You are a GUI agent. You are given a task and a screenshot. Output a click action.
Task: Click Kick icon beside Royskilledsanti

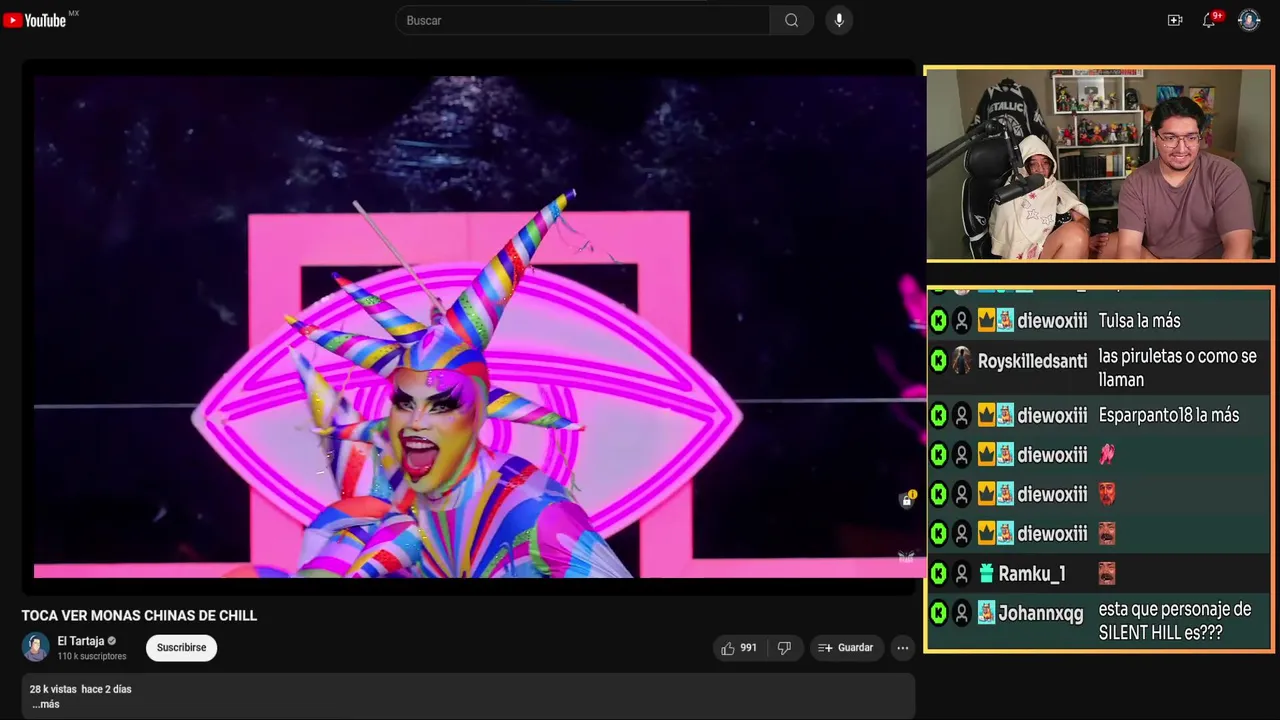(x=939, y=360)
